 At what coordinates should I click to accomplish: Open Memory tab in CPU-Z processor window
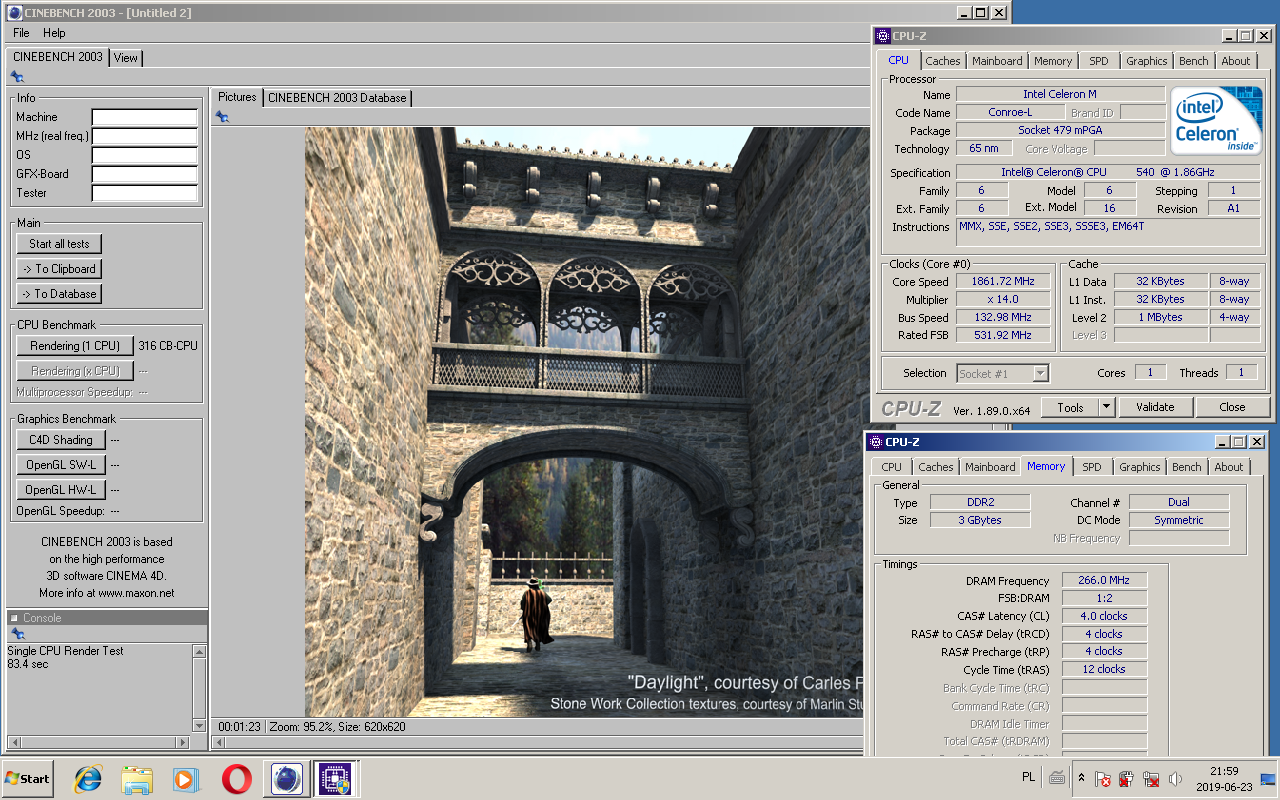click(1053, 61)
